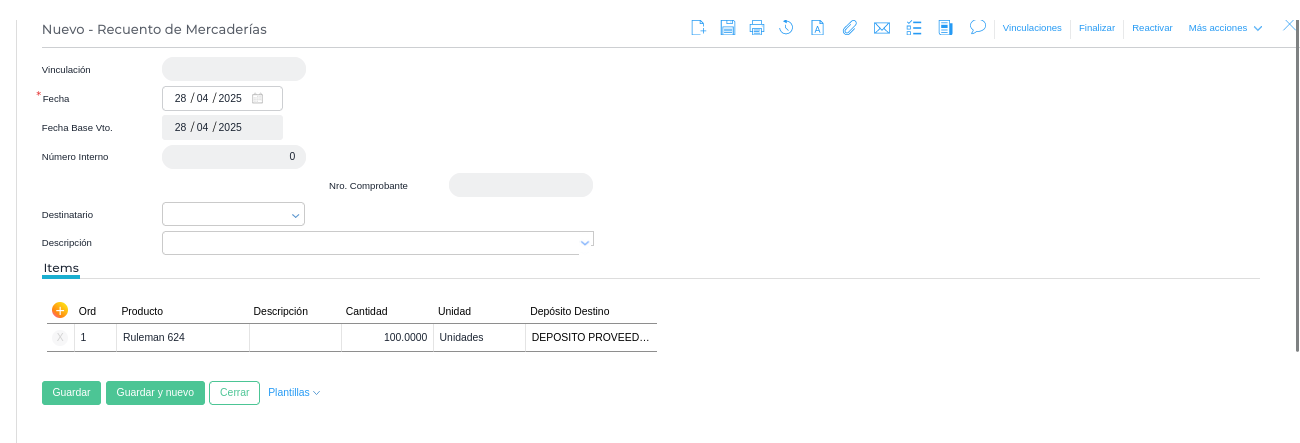Click the empty Descripción cell in row 1
Screen dimensions: 1300x443
[x=295, y=338]
